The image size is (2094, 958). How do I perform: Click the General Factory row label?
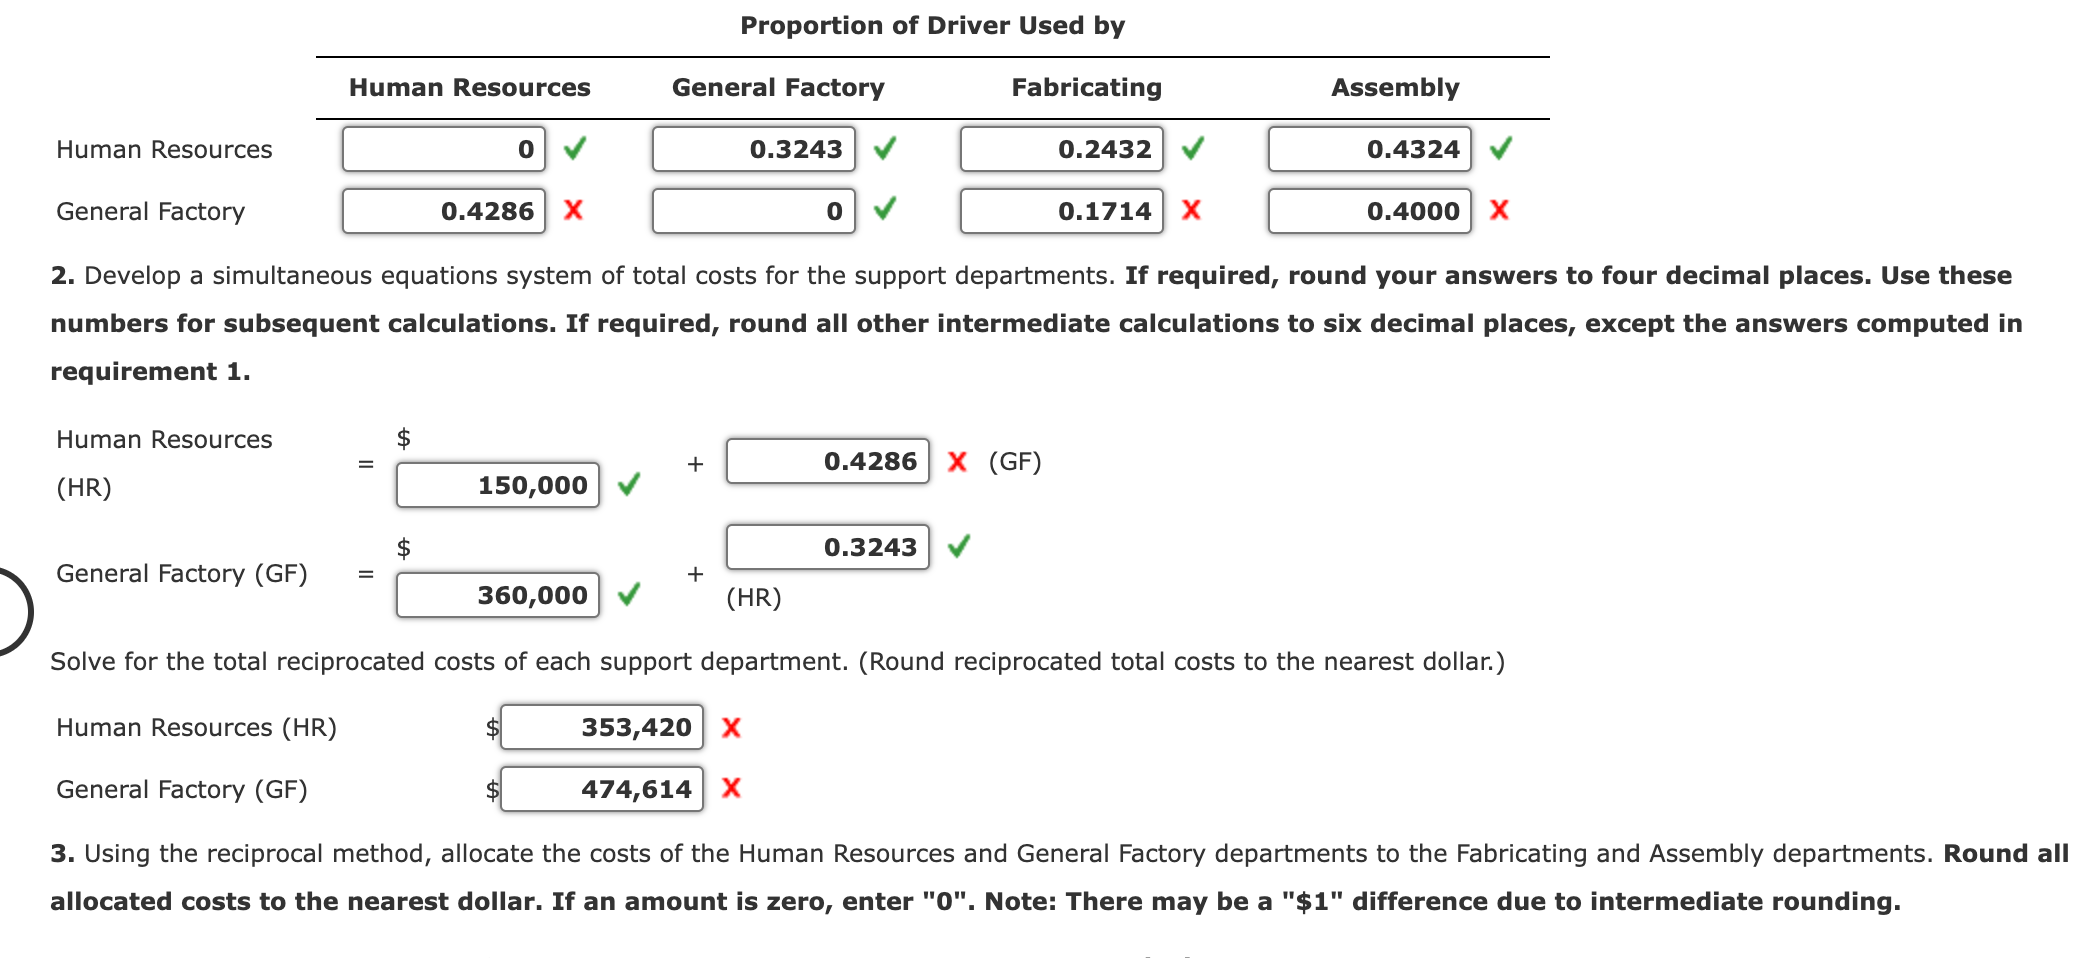click(148, 211)
